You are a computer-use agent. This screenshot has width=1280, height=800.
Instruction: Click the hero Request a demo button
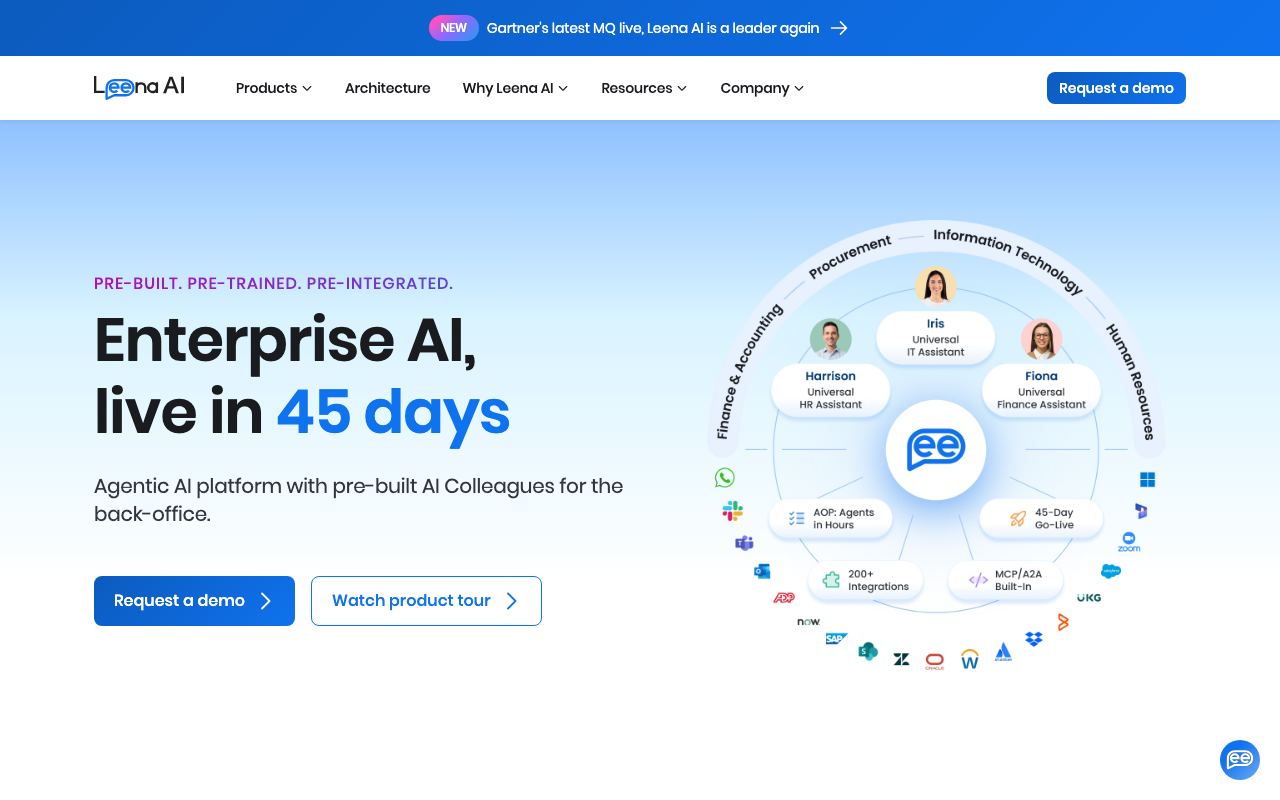pyautogui.click(x=194, y=601)
